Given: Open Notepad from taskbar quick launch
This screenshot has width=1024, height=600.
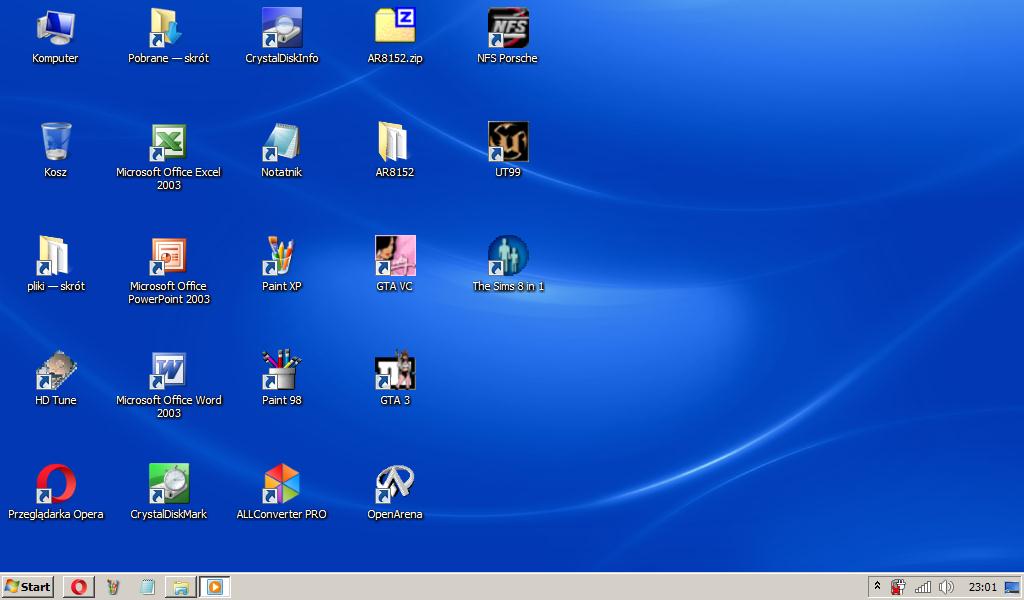Looking at the screenshot, I should click(x=148, y=587).
